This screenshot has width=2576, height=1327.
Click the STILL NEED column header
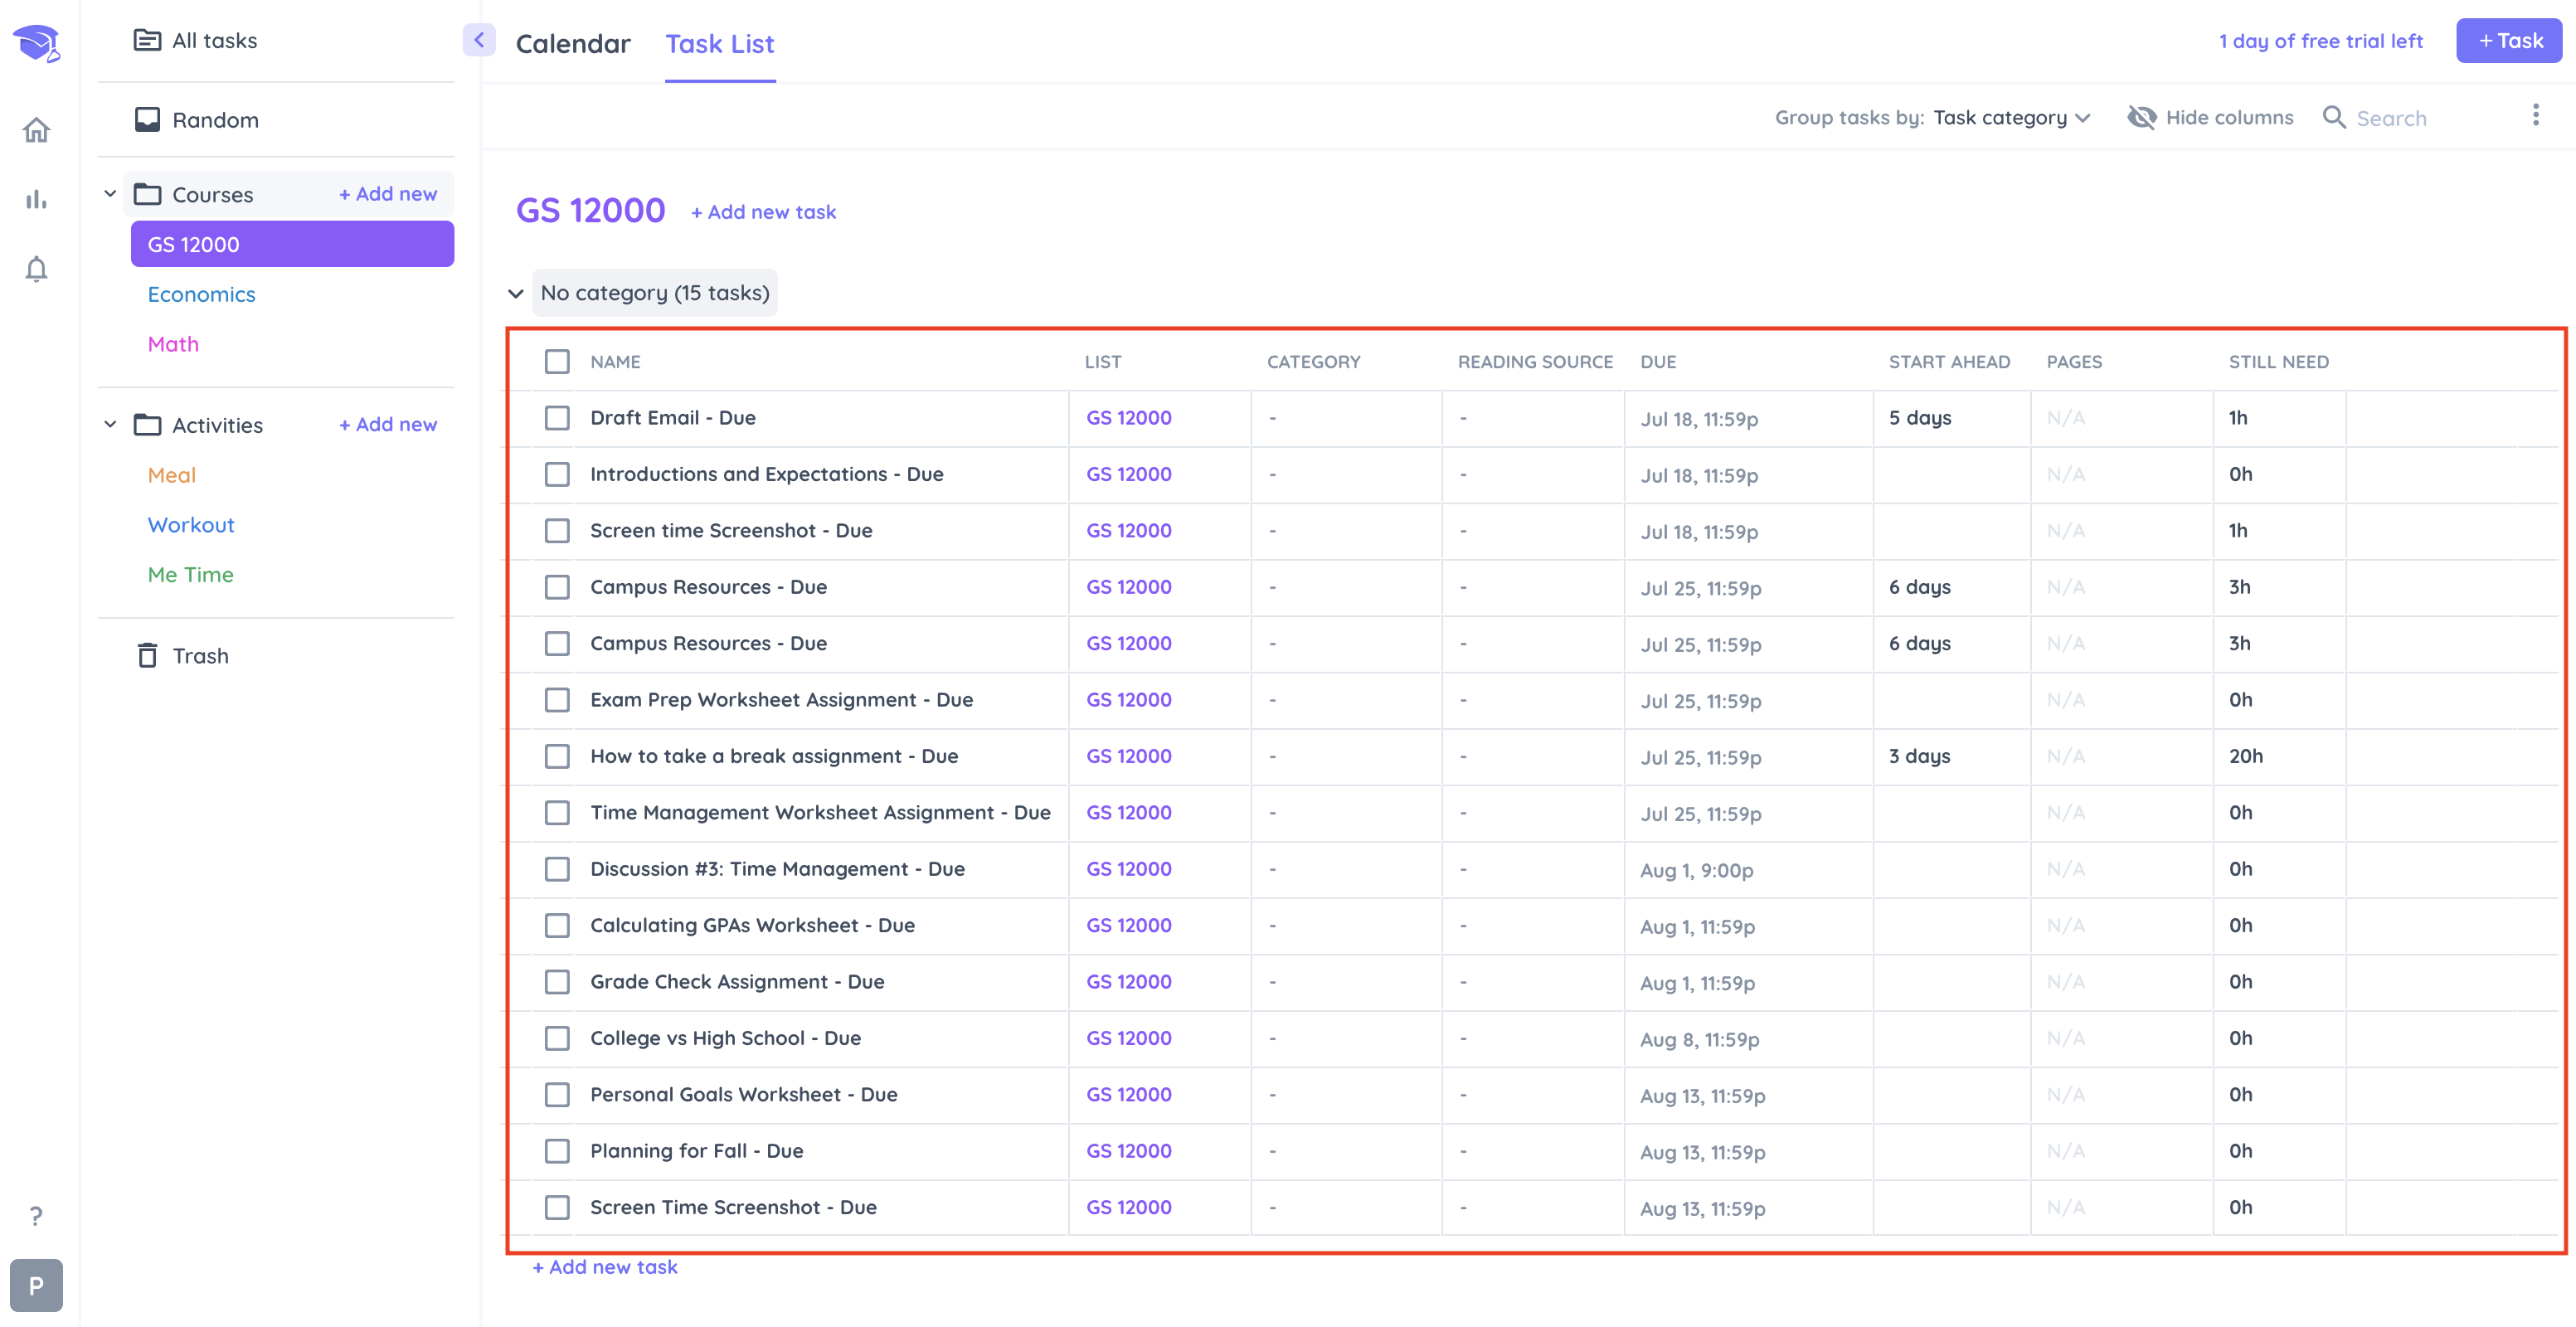pos(2279,362)
